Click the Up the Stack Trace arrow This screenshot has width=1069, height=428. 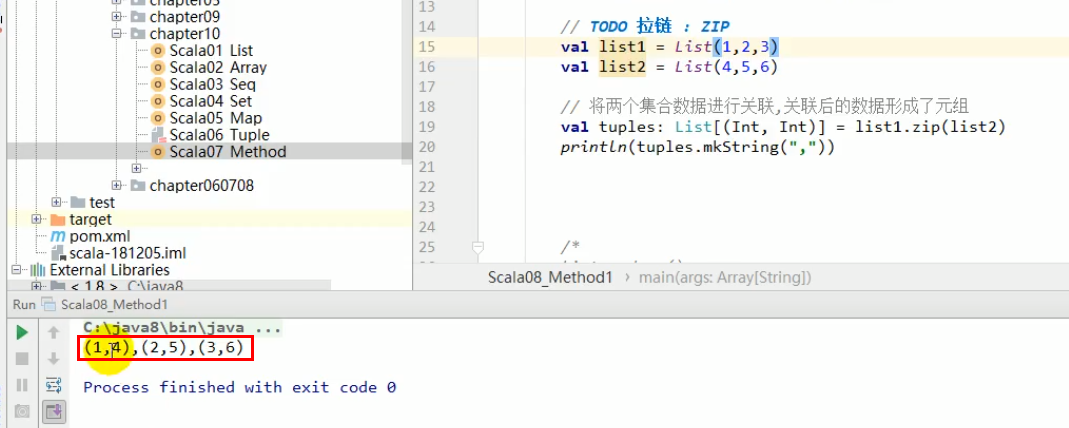click(x=54, y=333)
